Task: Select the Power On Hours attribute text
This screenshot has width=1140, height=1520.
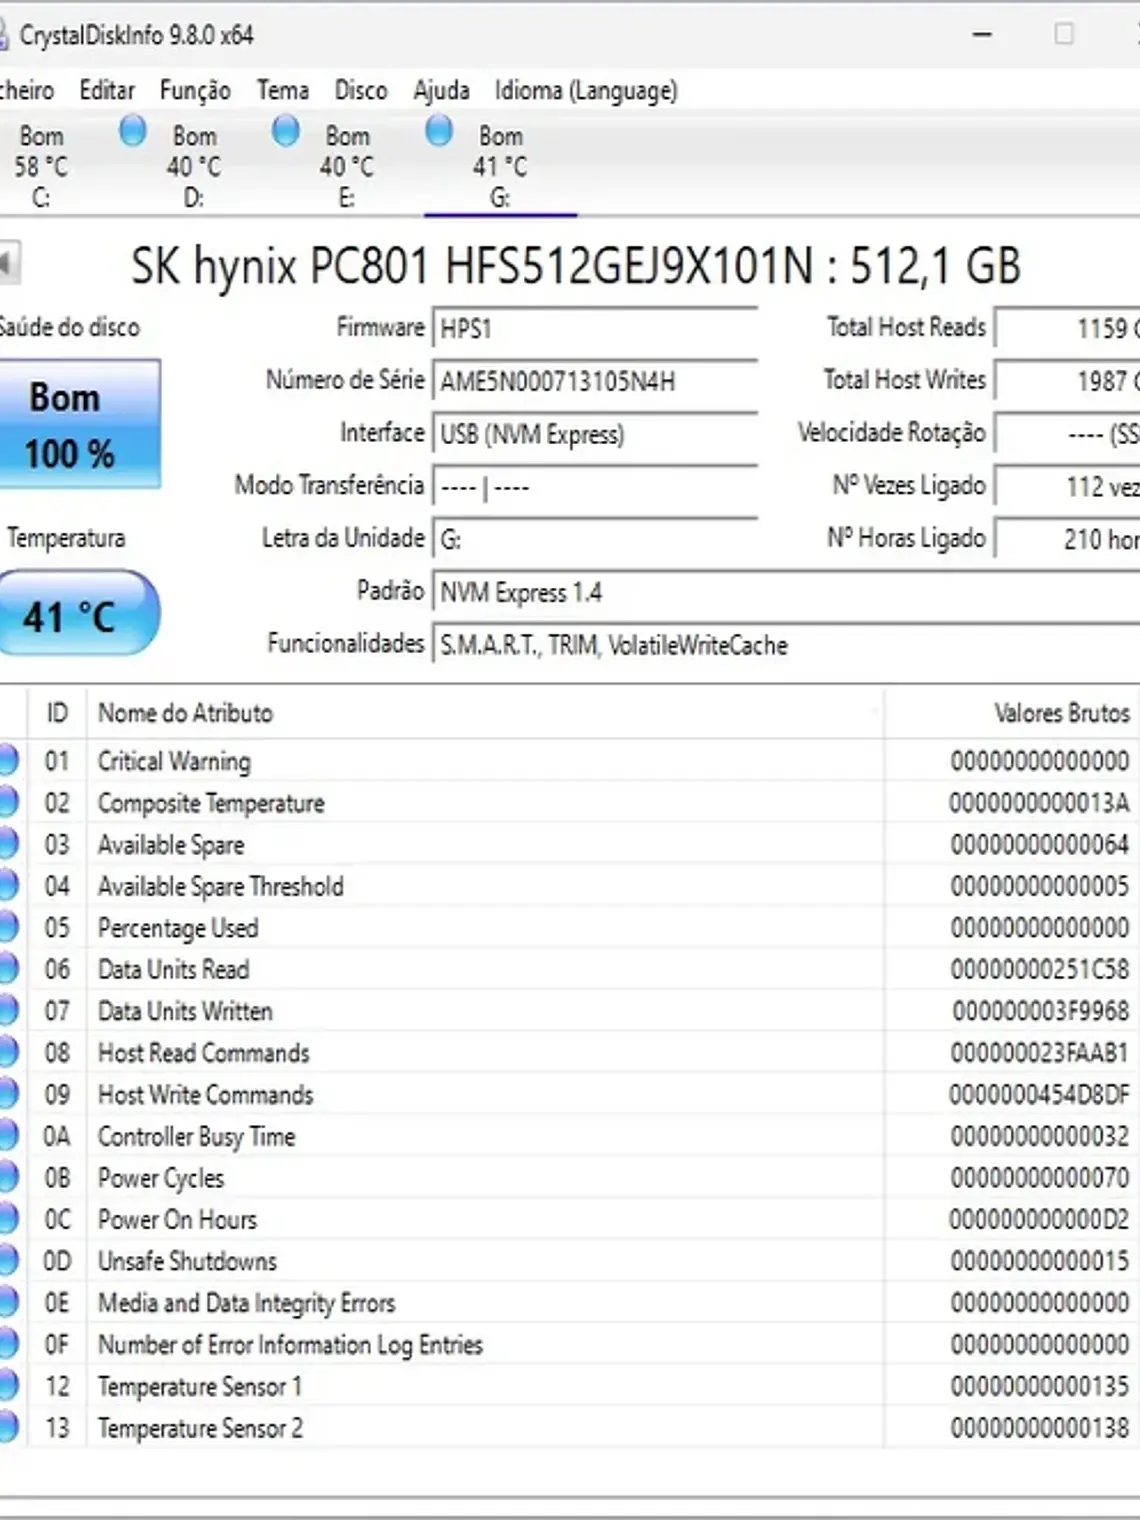Action: coord(177,1219)
